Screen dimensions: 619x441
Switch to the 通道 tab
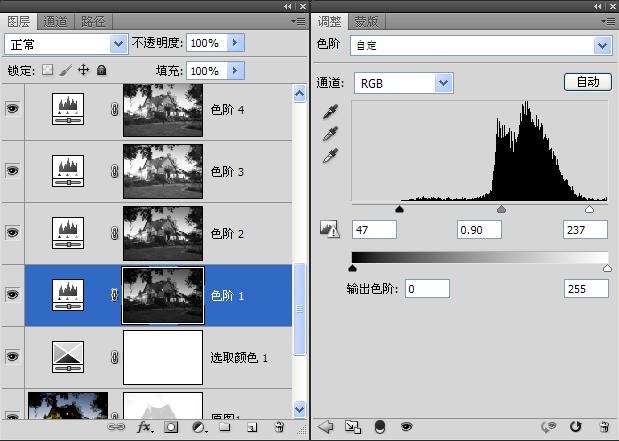pos(55,22)
